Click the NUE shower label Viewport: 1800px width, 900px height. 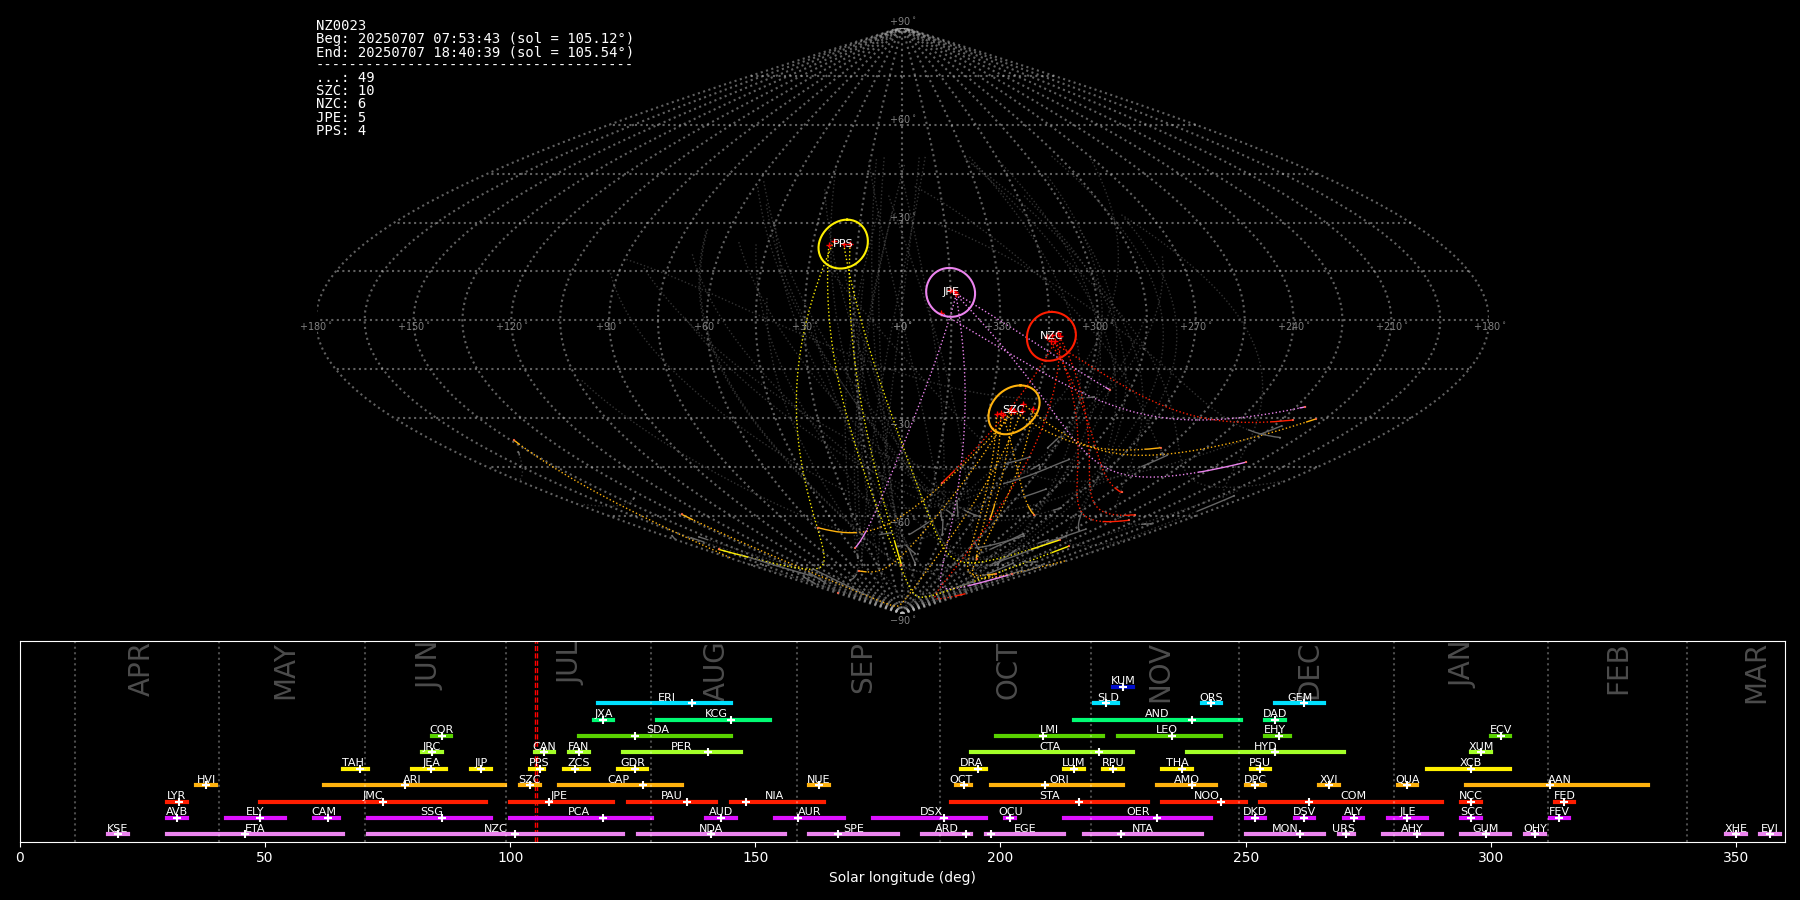[818, 780]
